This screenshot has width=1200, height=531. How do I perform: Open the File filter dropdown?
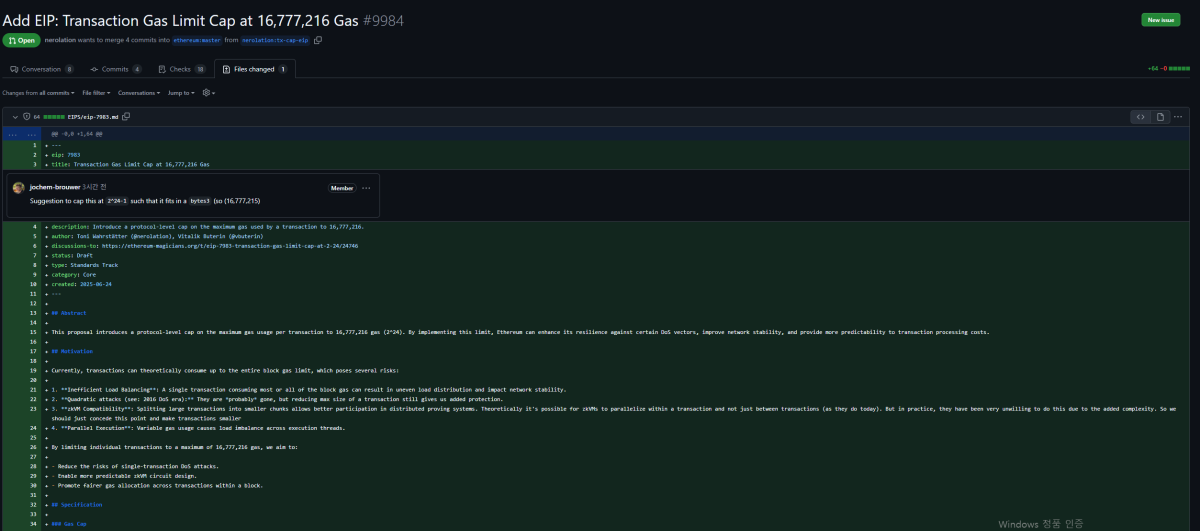[95, 92]
